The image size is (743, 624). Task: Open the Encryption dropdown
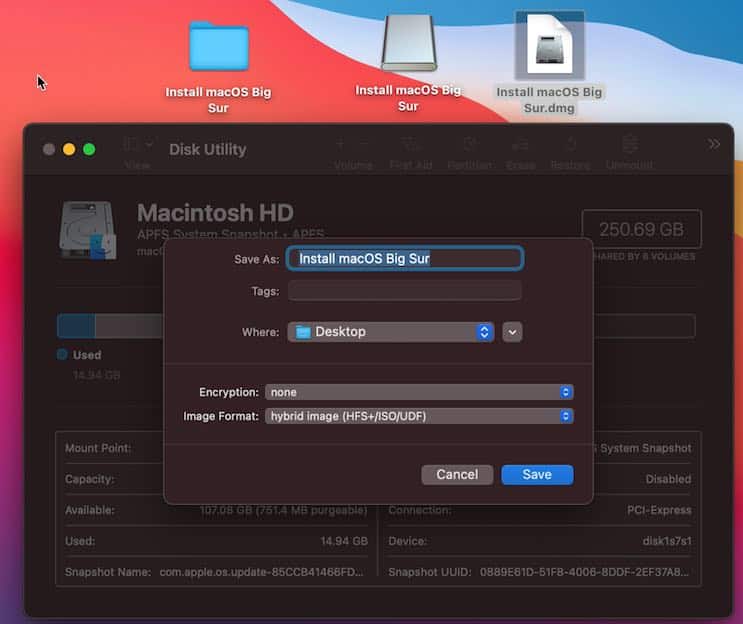click(419, 392)
